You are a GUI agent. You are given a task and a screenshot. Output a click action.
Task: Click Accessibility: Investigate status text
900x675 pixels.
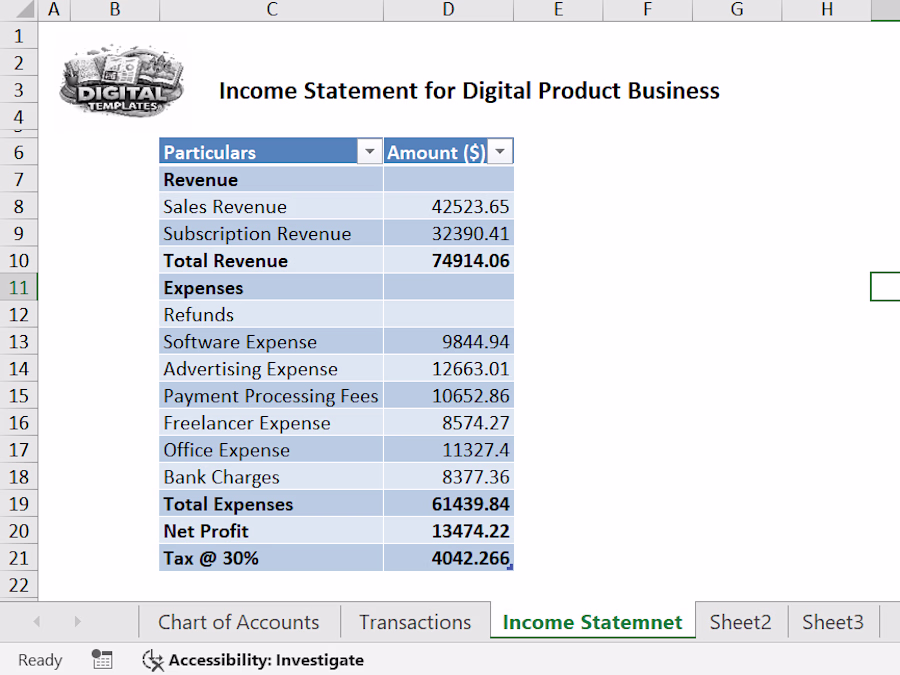pos(266,660)
